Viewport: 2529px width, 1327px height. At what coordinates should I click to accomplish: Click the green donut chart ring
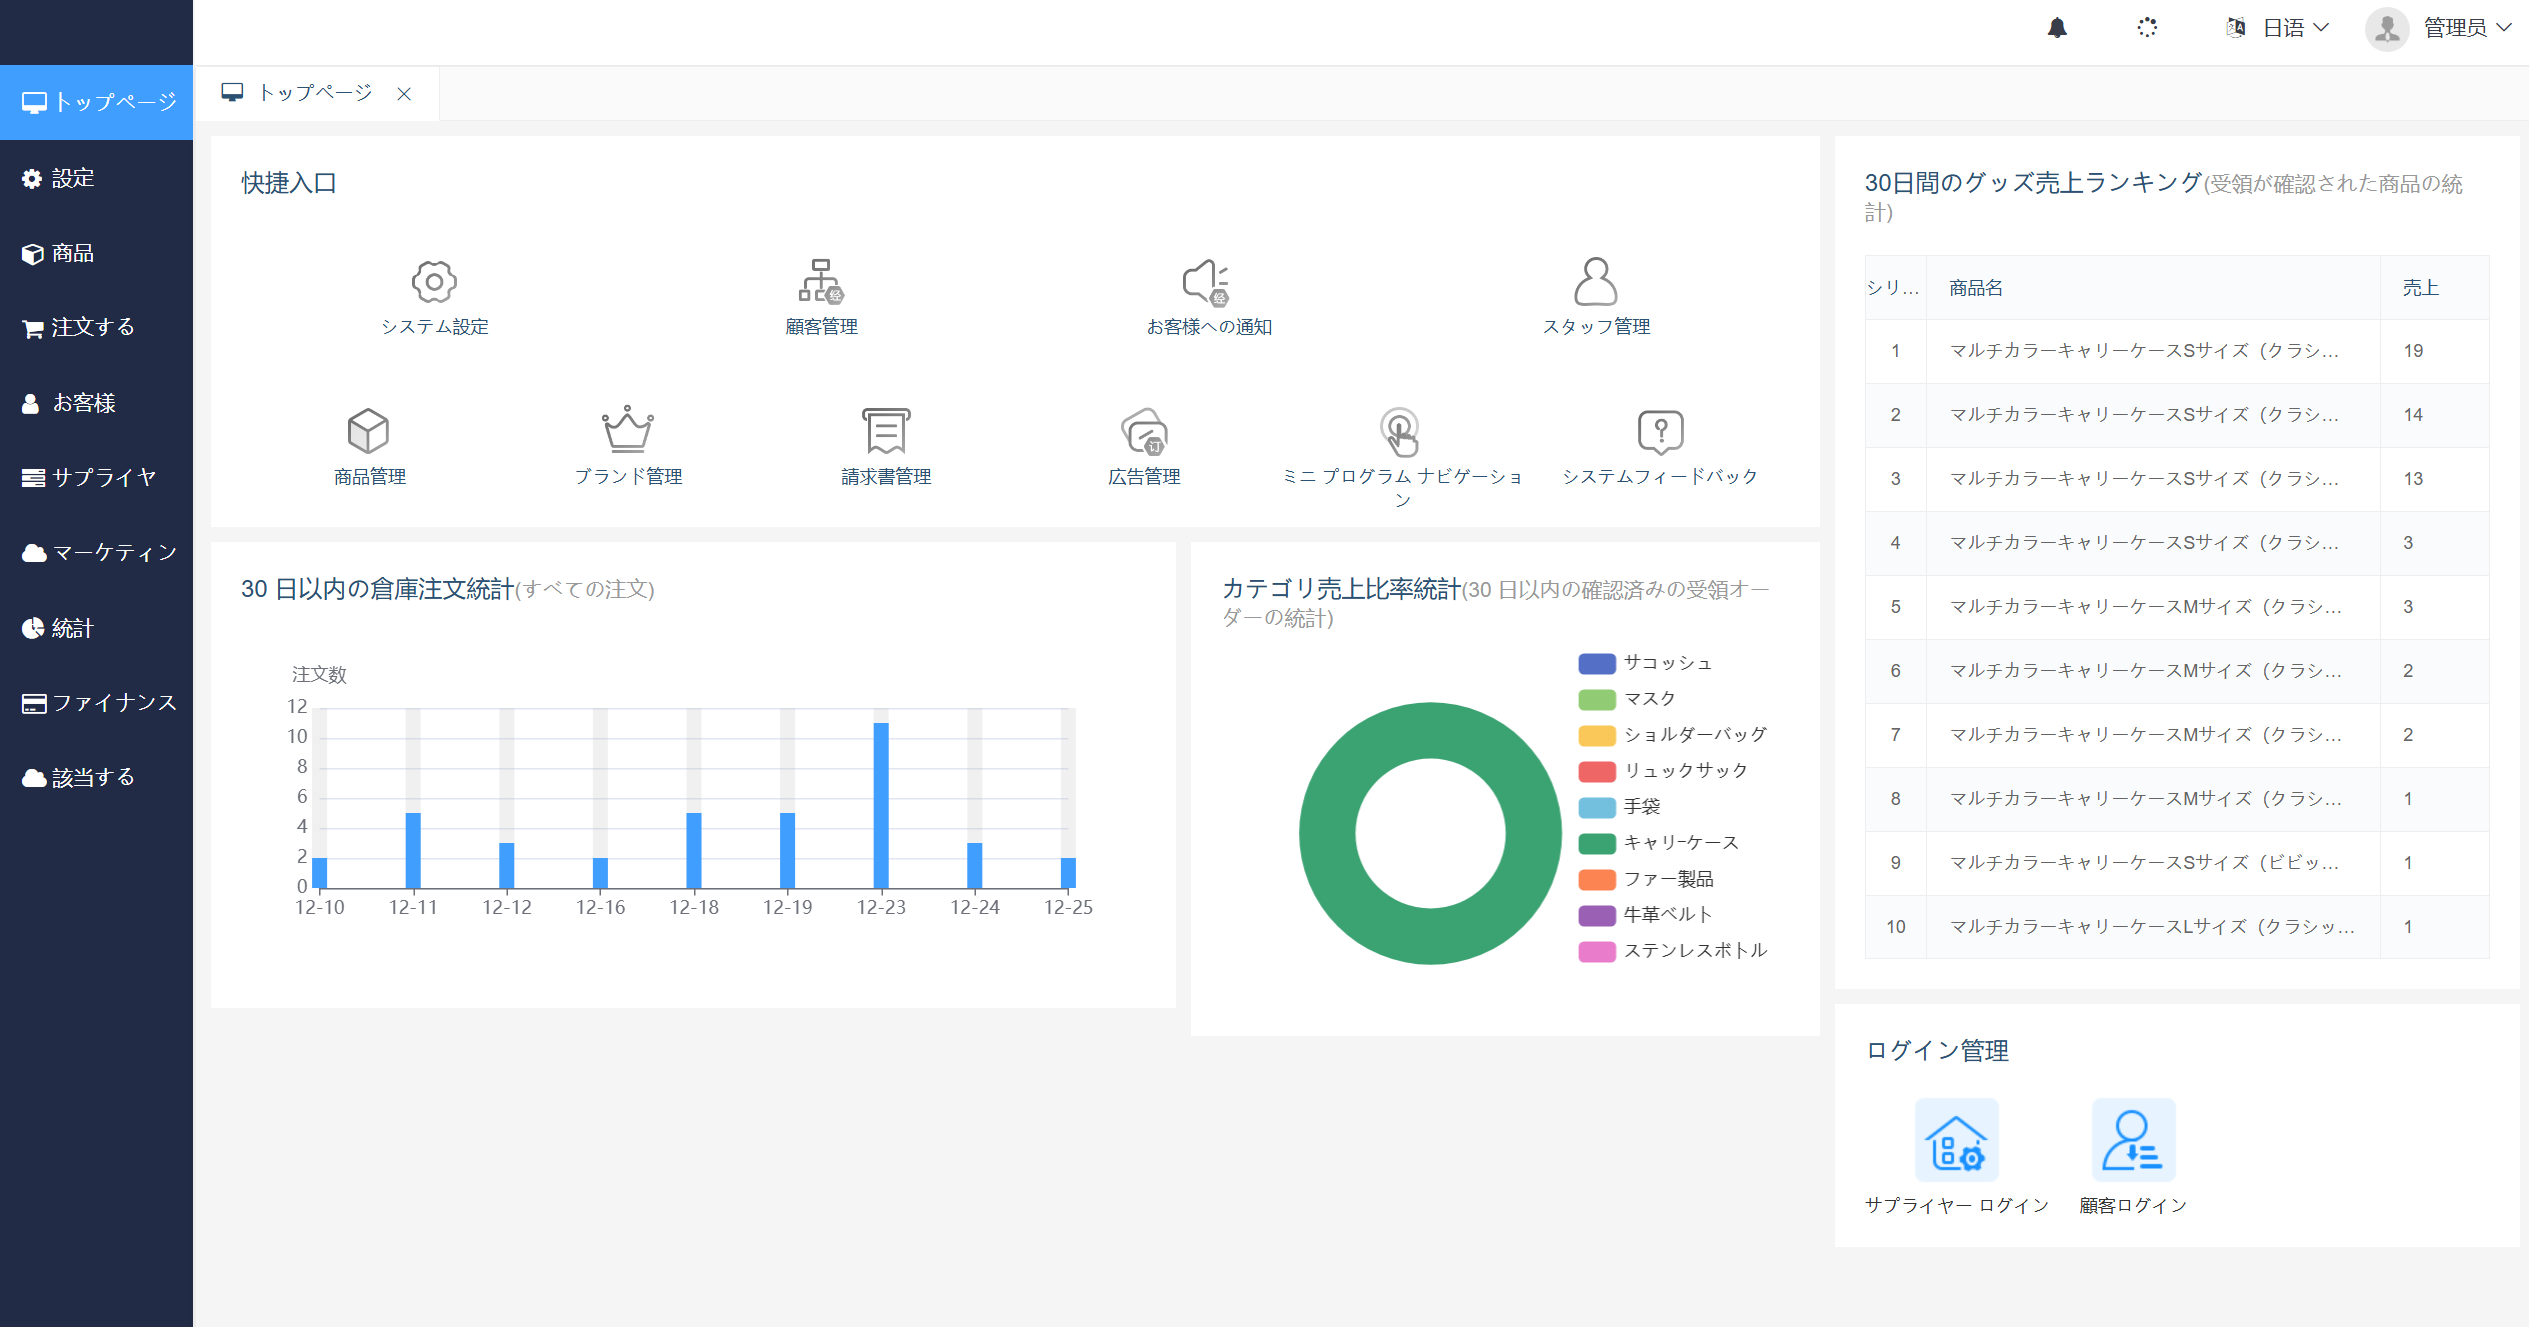click(x=1329, y=833)
